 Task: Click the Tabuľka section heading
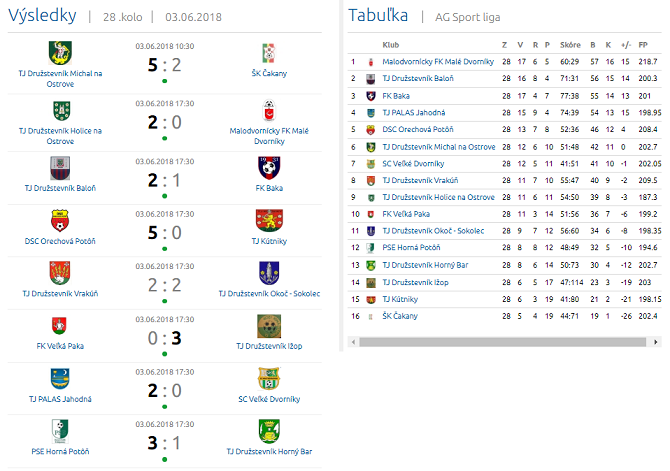tap(376, 16)
